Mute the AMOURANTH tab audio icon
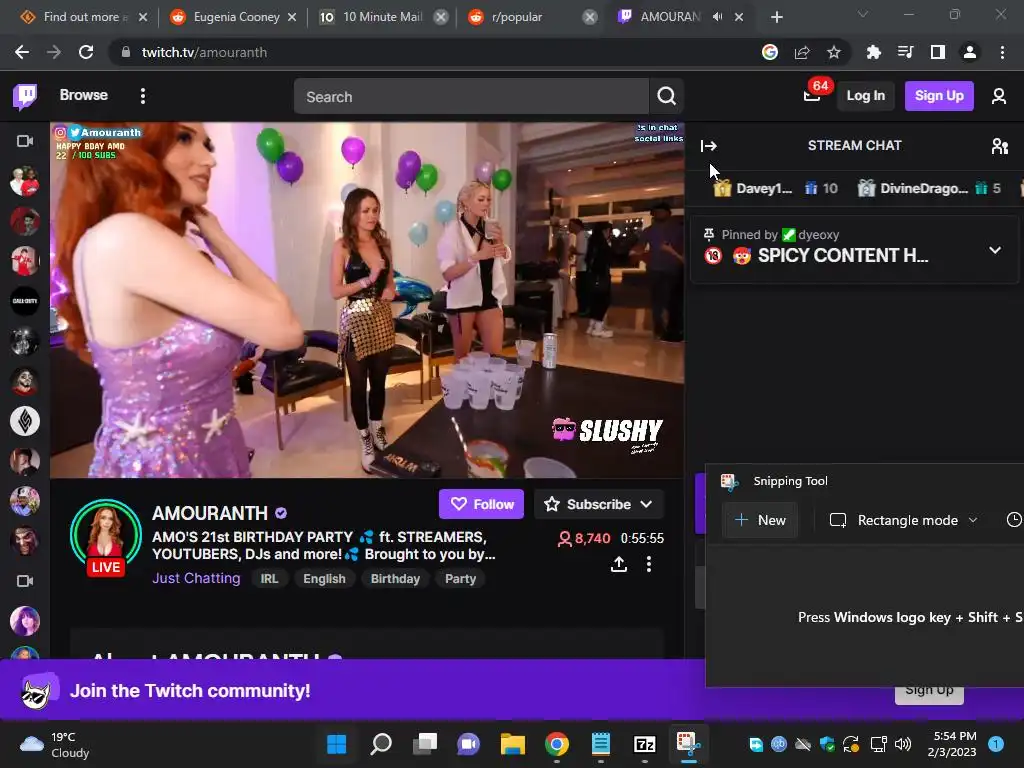Screen dimensions: 1024x768 coord(718,17)
